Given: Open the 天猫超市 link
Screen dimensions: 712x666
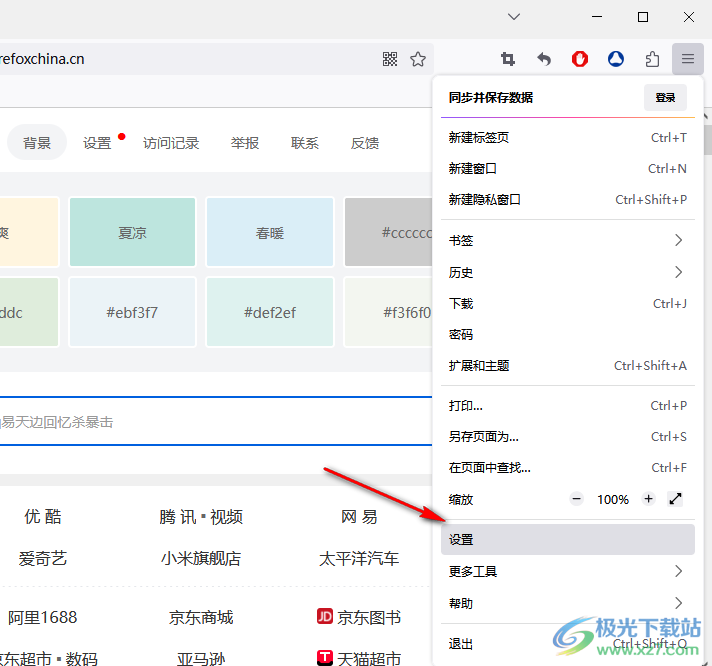Looking at the screenshot, I should click(369, 658).
